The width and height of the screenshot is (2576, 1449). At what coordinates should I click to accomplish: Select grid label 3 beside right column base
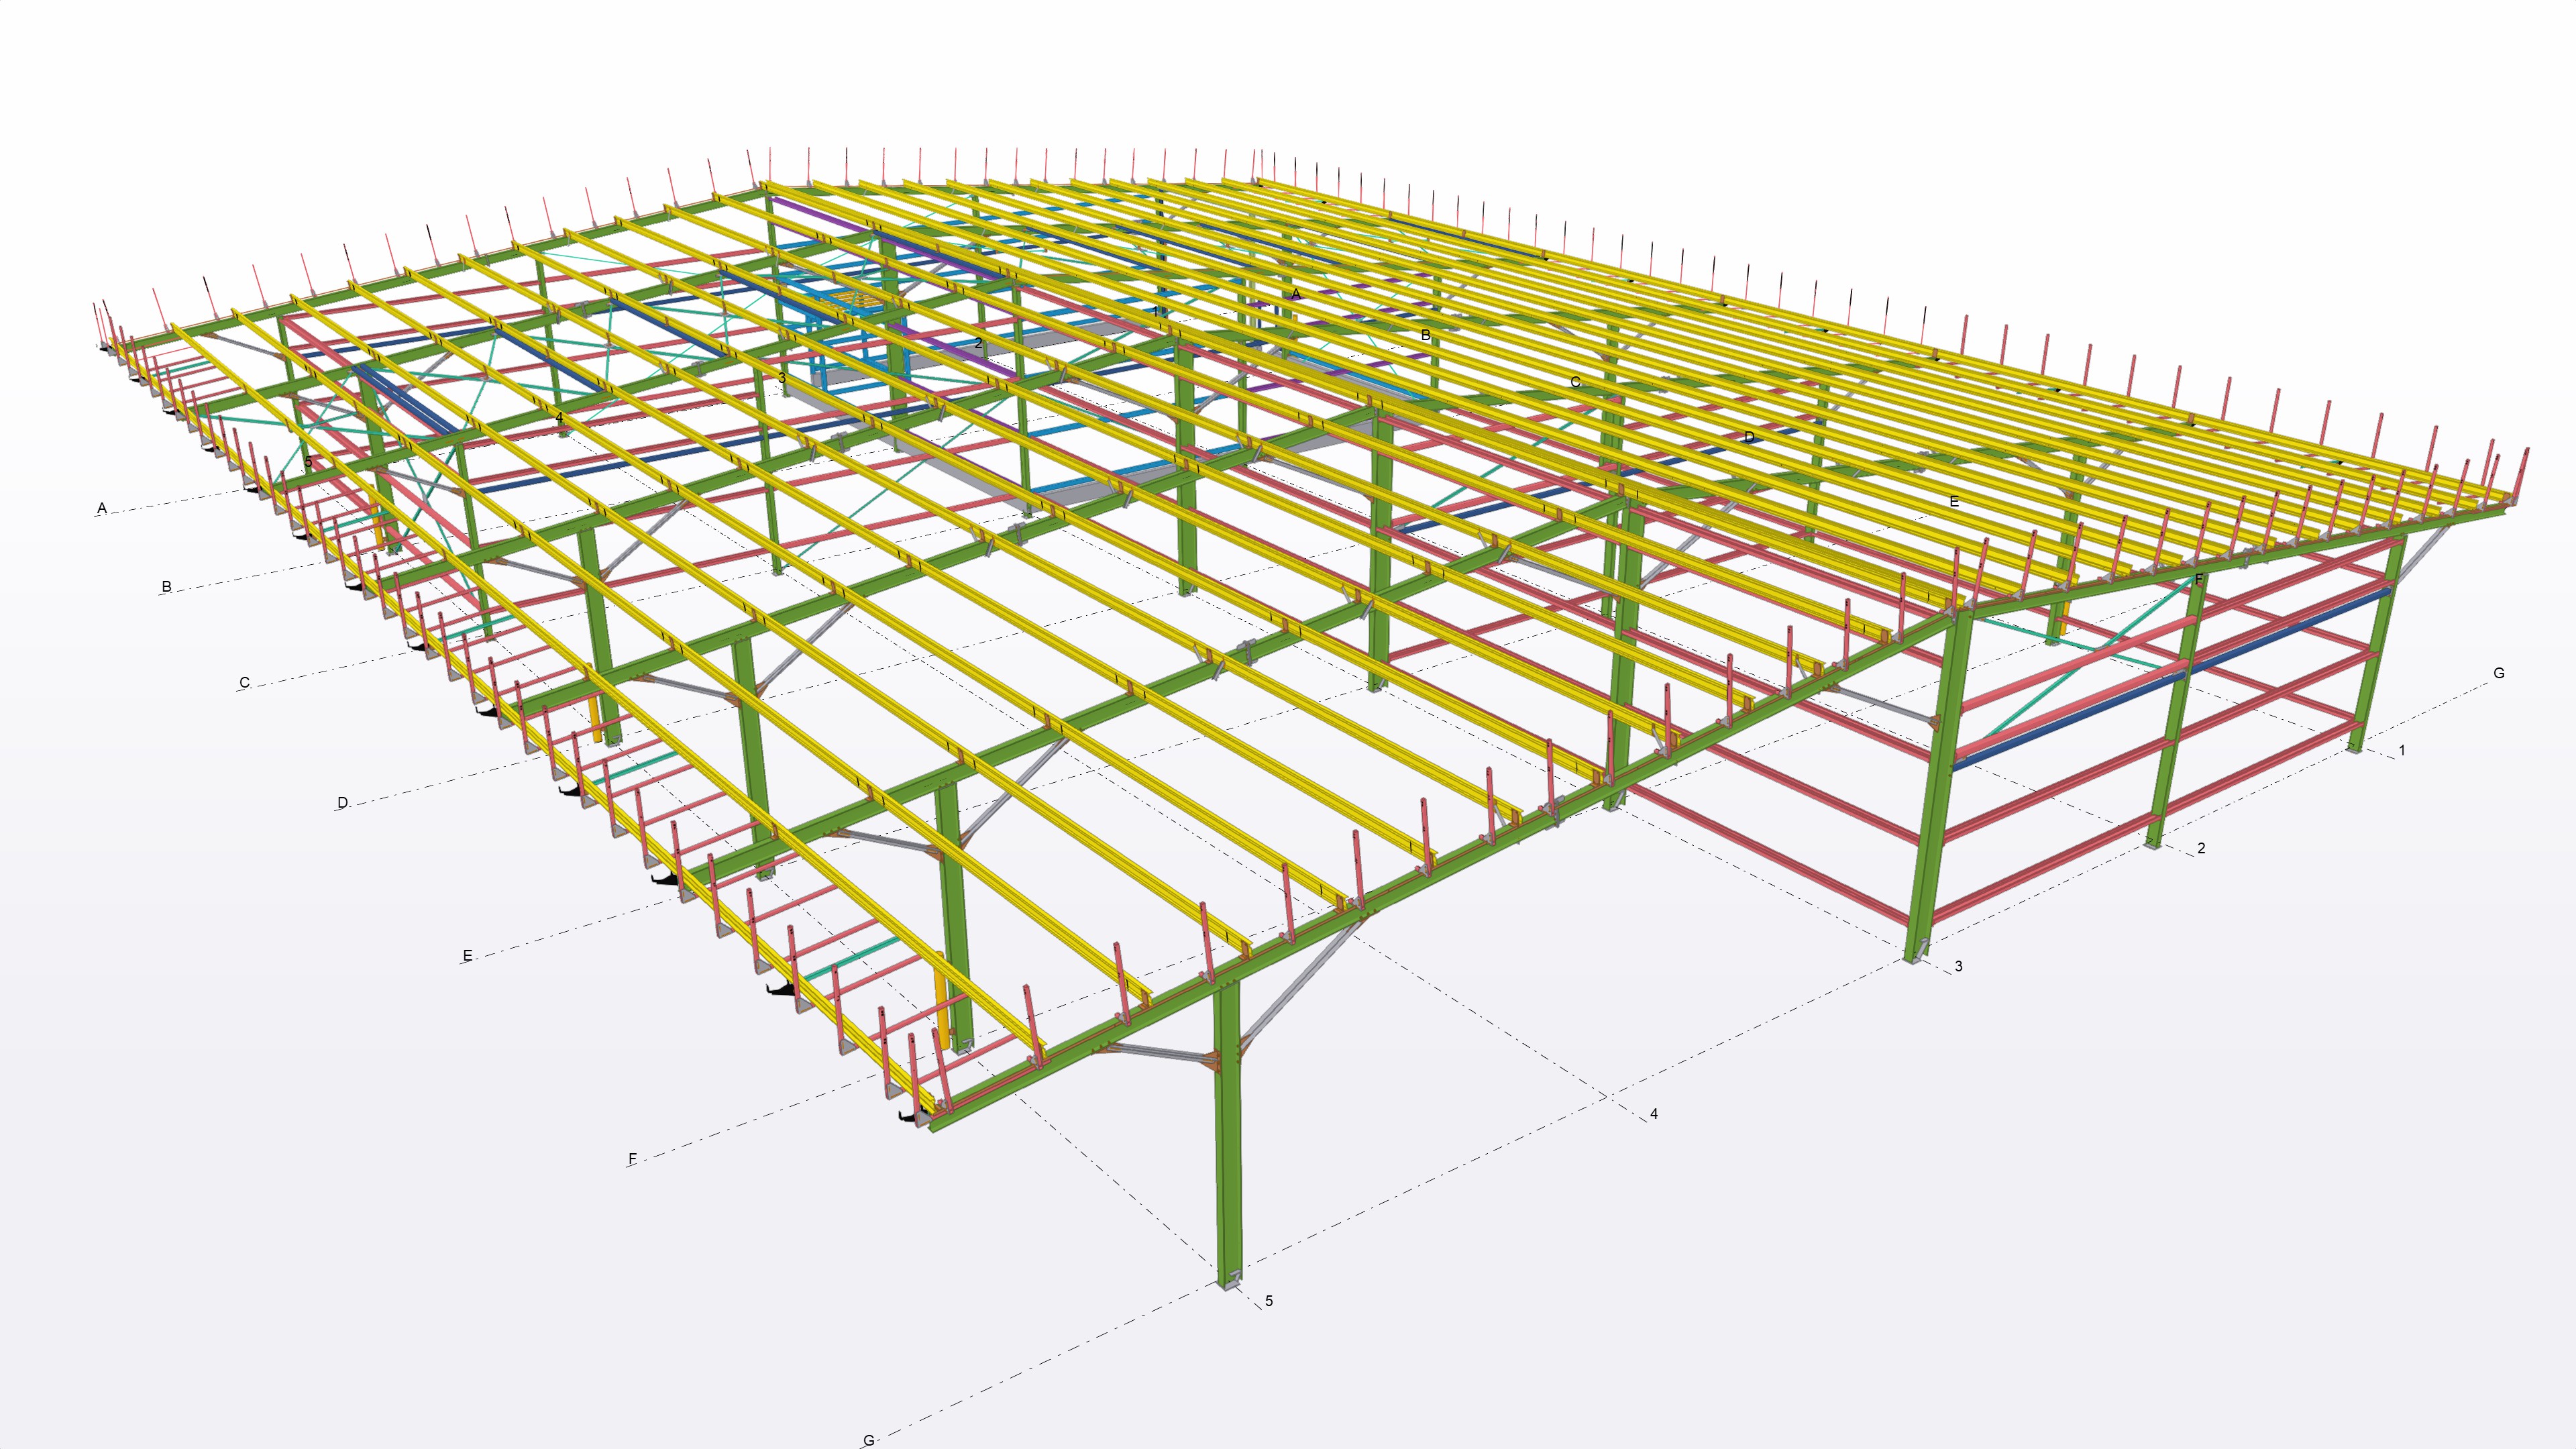click(1958, 966)
